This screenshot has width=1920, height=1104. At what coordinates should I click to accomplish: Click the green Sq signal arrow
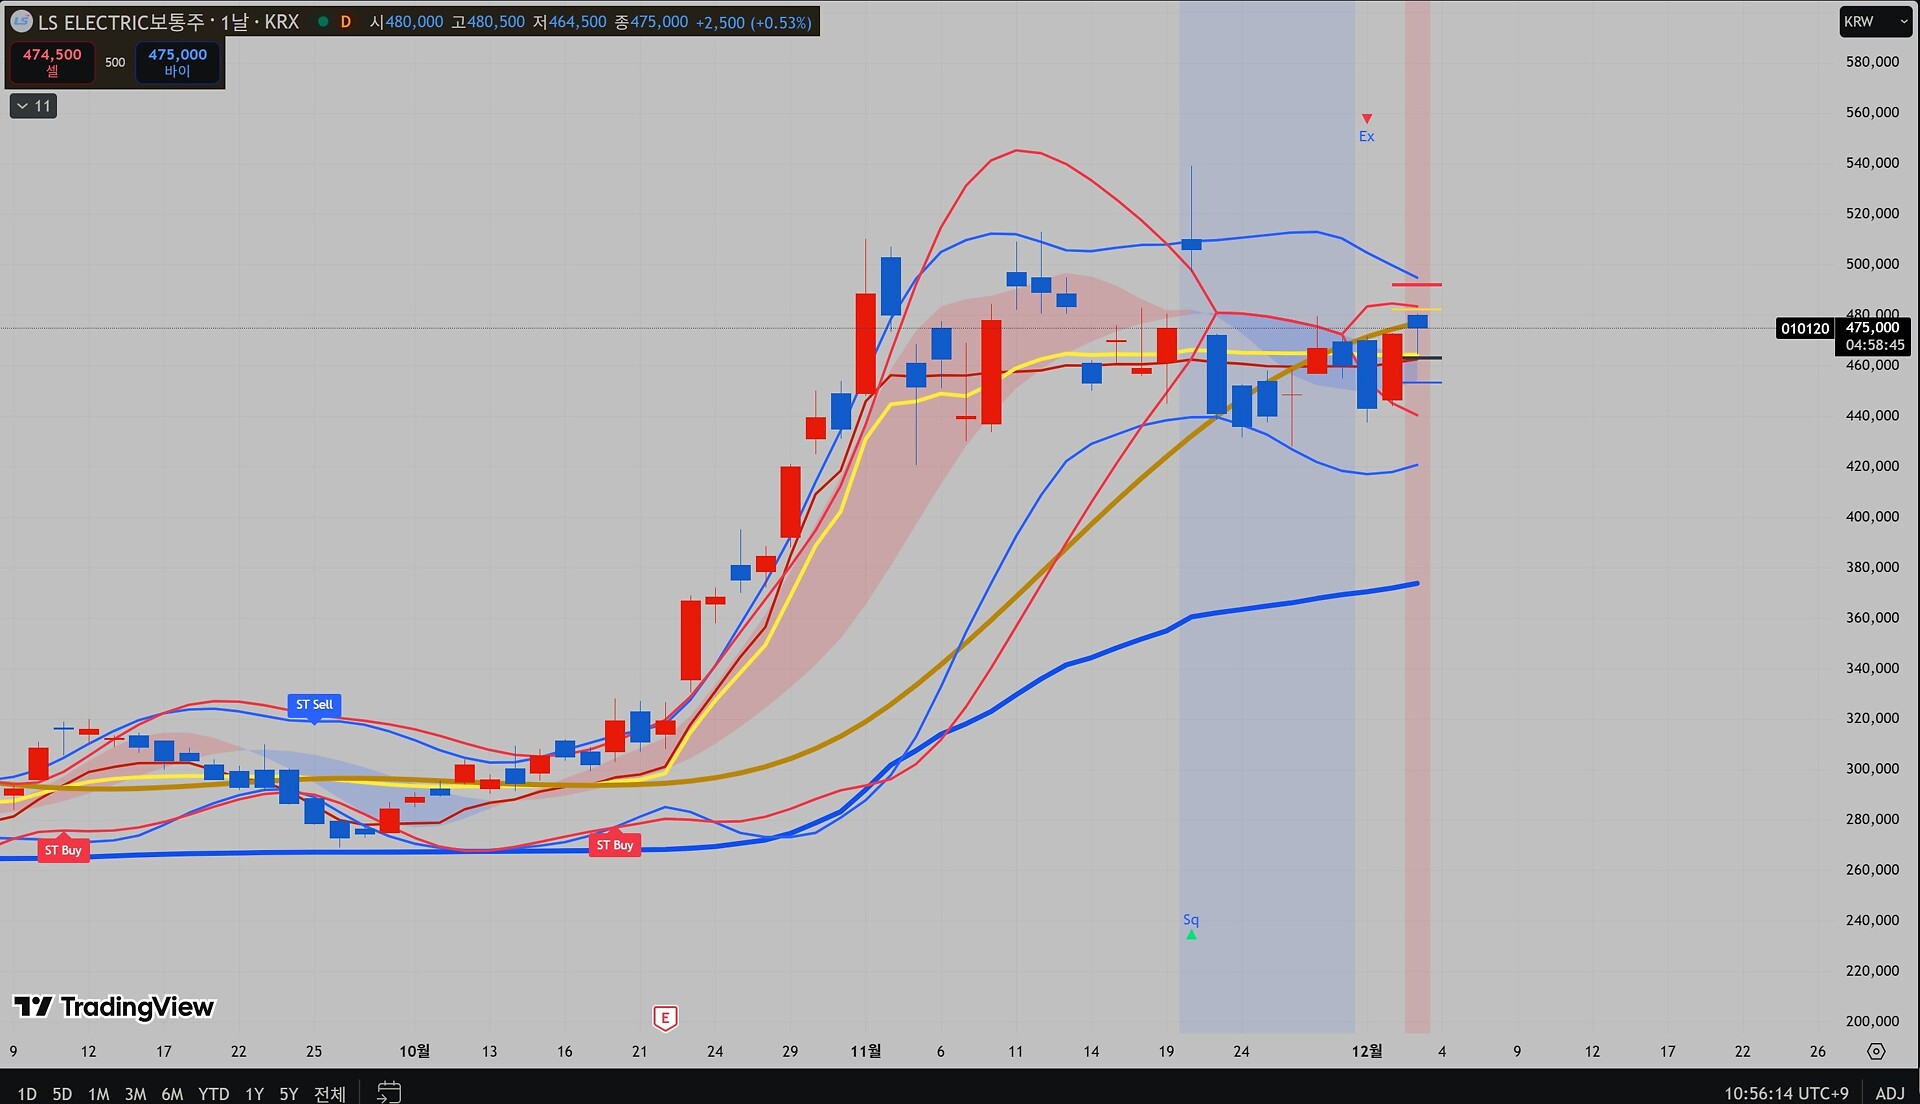point(1191,935)
